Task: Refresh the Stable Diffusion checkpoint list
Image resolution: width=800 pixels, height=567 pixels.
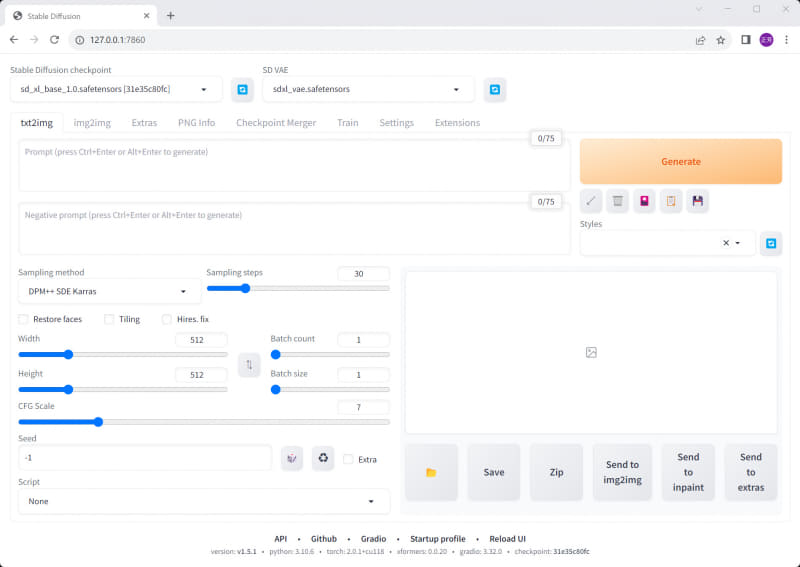Action: 242,90
